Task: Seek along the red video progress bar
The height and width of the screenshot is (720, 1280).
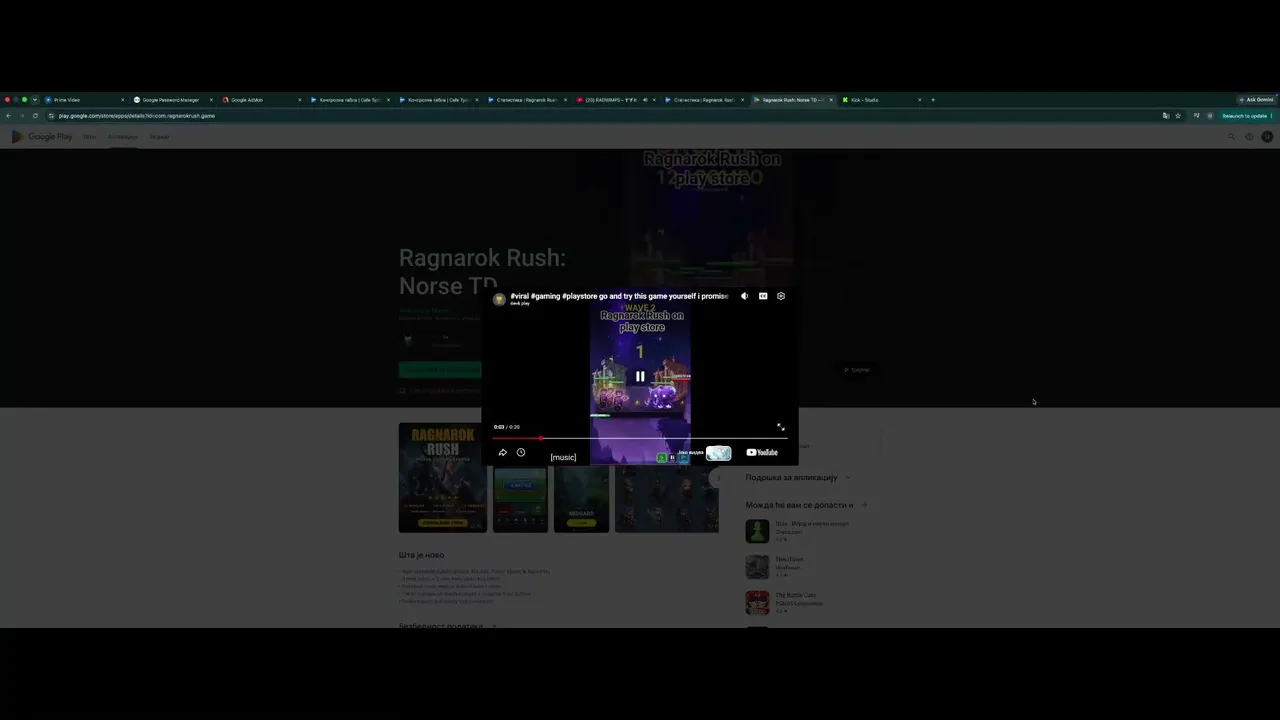Action: point(640,438)
